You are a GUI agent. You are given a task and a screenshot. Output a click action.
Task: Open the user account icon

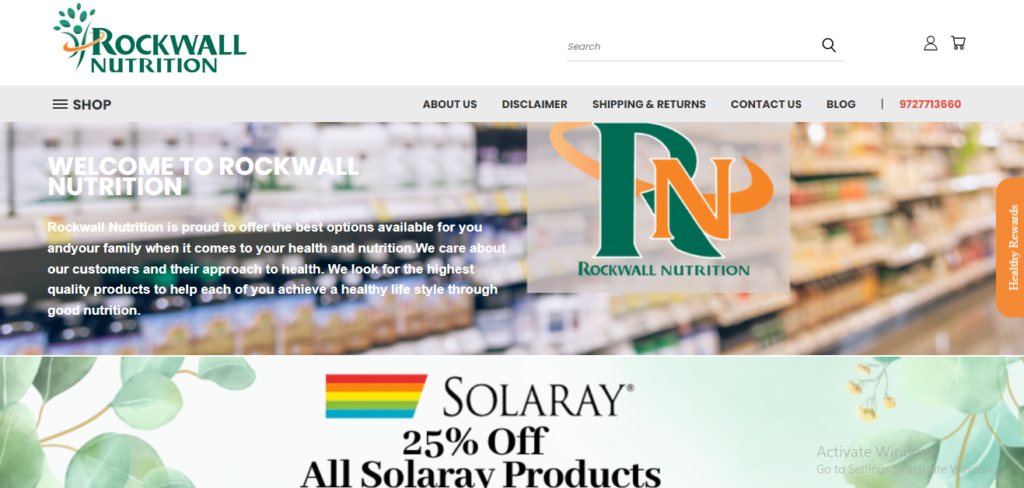[930, 44]
